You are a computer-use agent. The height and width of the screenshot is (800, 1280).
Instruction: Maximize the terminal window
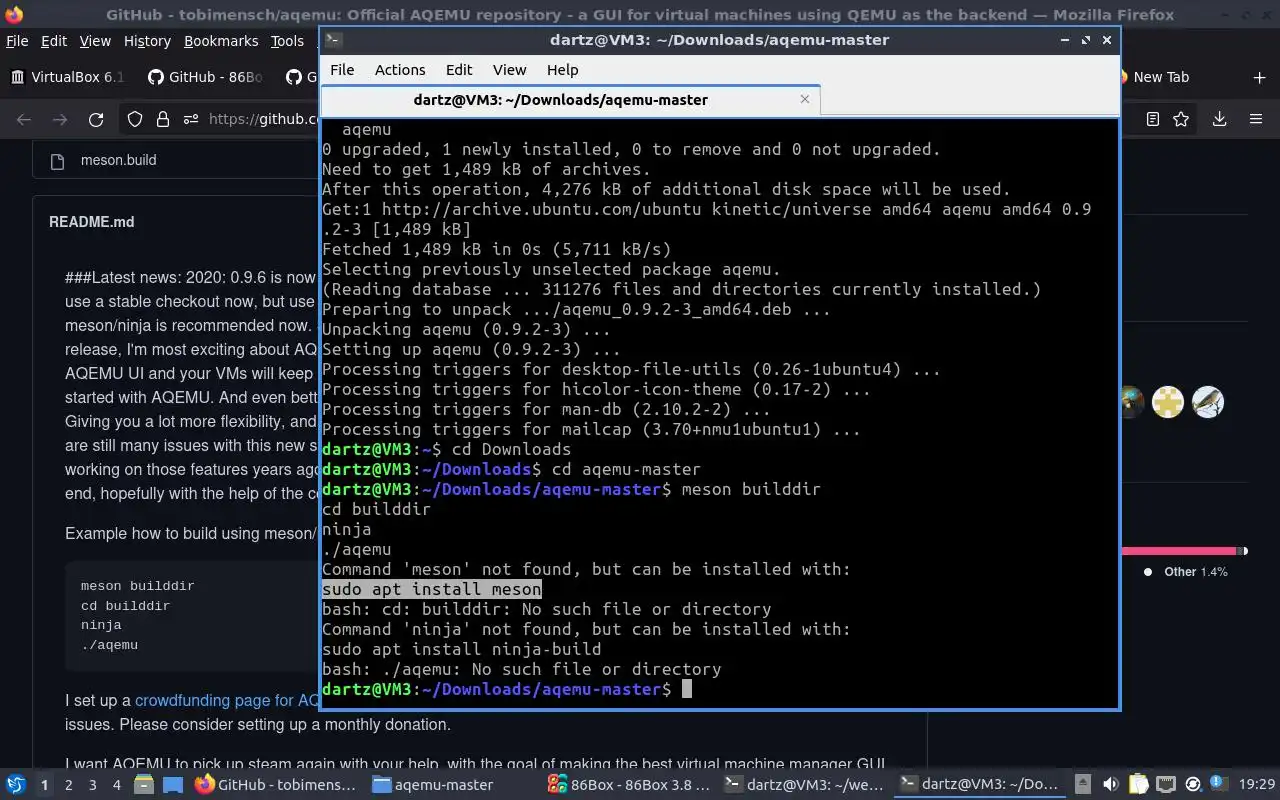(1087, 40)
